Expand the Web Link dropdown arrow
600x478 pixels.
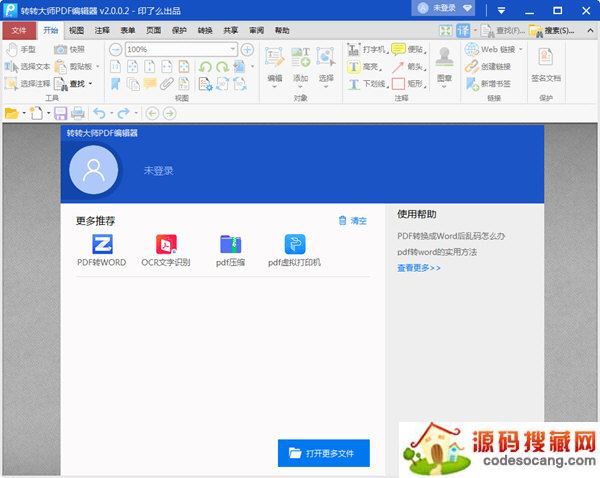(x=520, y=49)
